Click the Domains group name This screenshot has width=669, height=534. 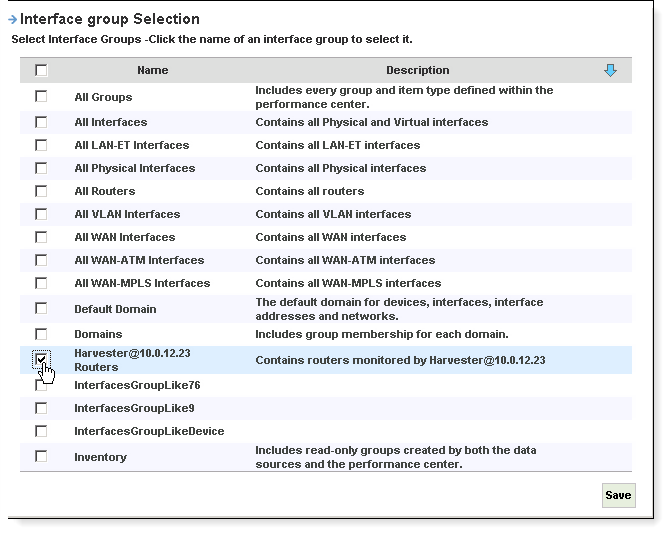tap(98, 334)
